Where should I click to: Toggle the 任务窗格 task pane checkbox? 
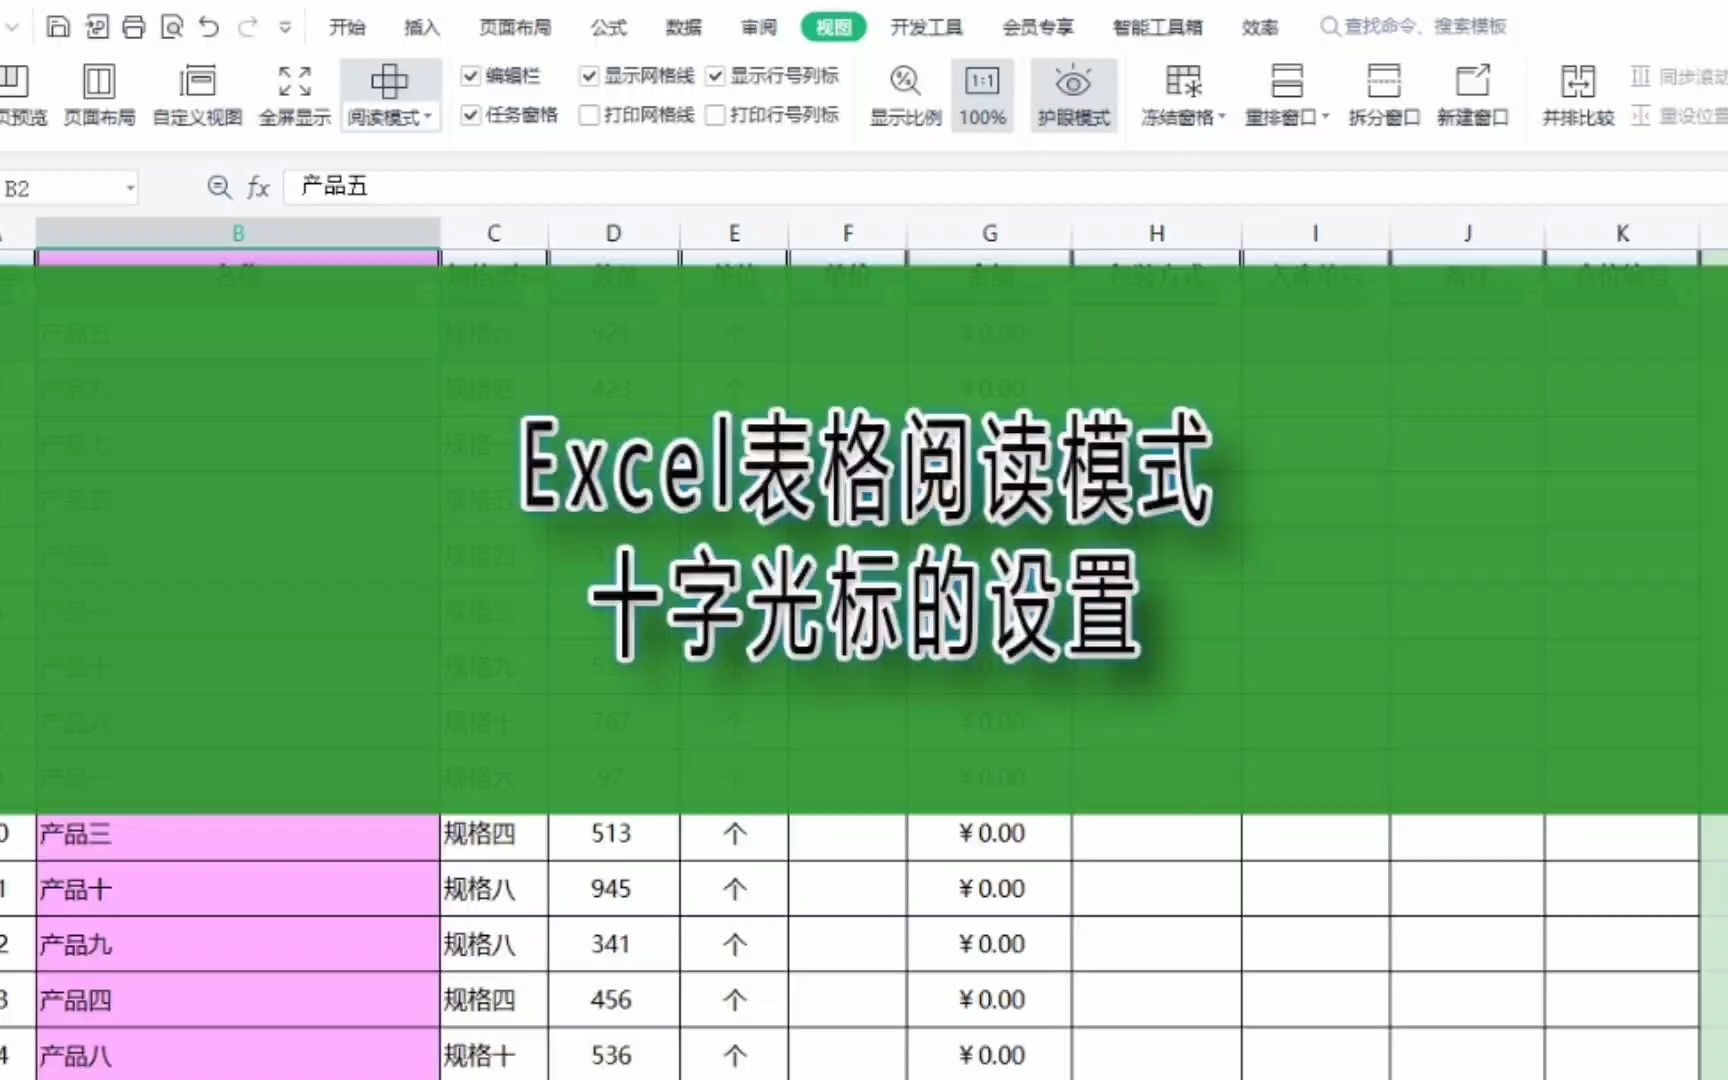click(x=471, y=115)
